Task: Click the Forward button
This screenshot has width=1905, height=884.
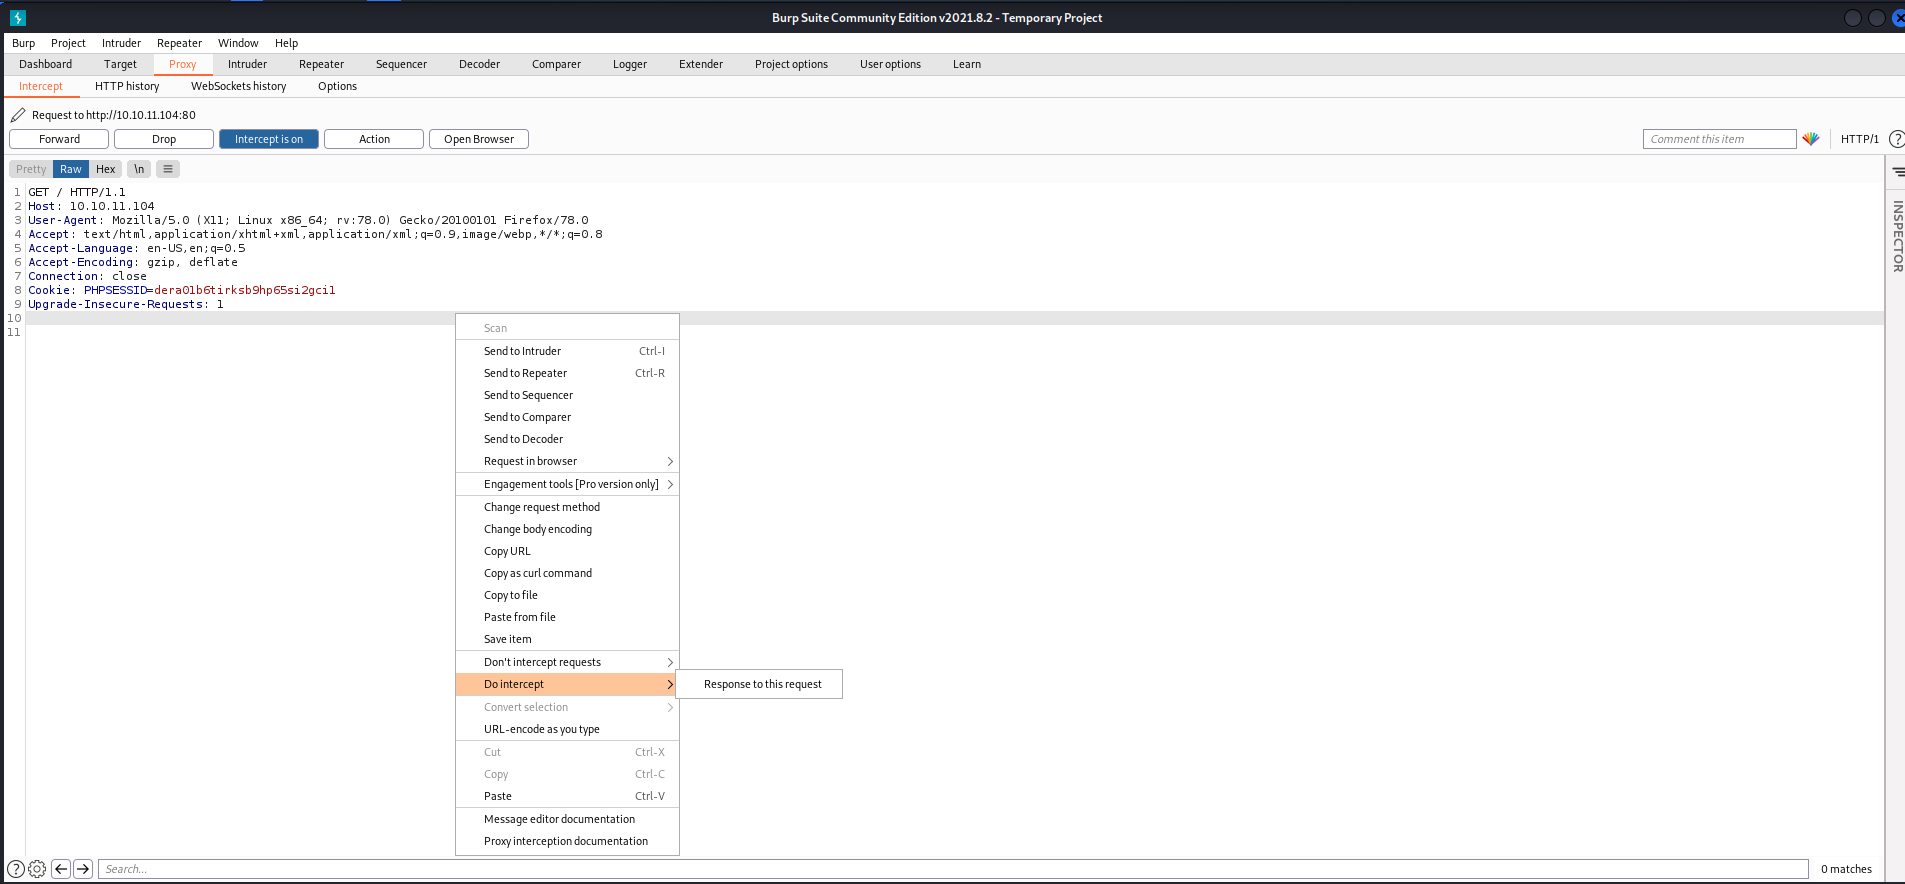Action: (x=59, y=139)
